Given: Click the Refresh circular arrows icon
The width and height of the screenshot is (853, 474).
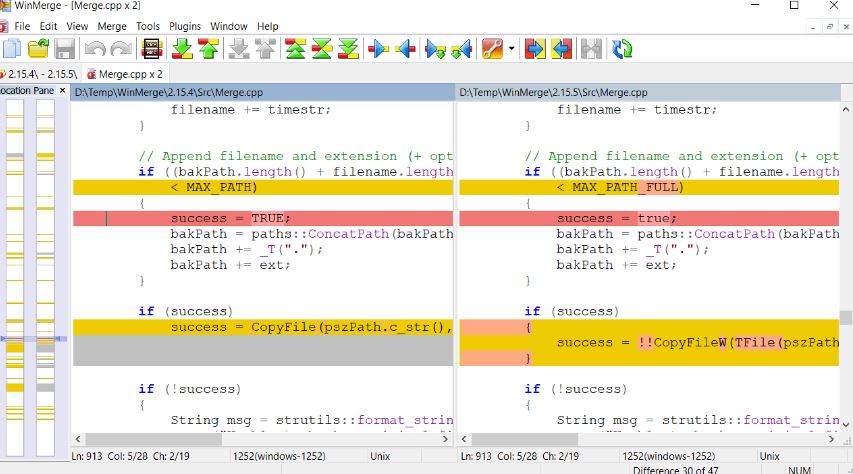Looking at the screenshot, I should pyautogui.click(x=622, y=49).
